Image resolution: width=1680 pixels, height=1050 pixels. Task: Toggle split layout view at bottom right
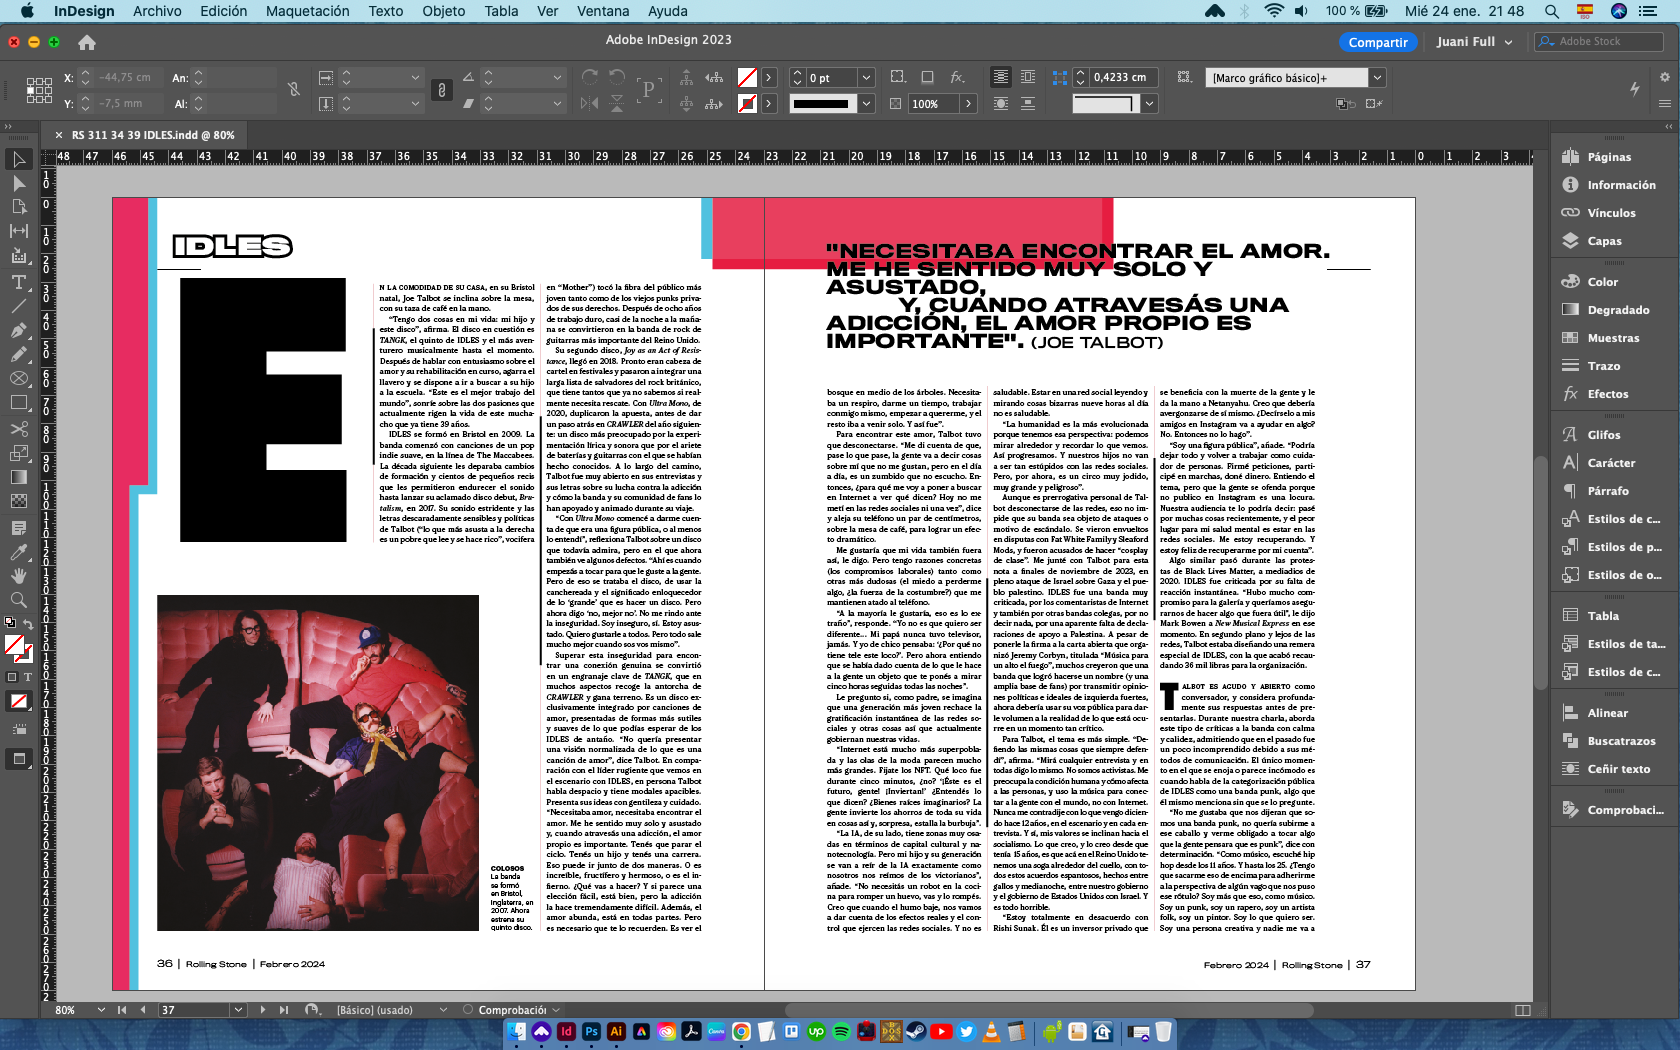tap(1523, 1010)
